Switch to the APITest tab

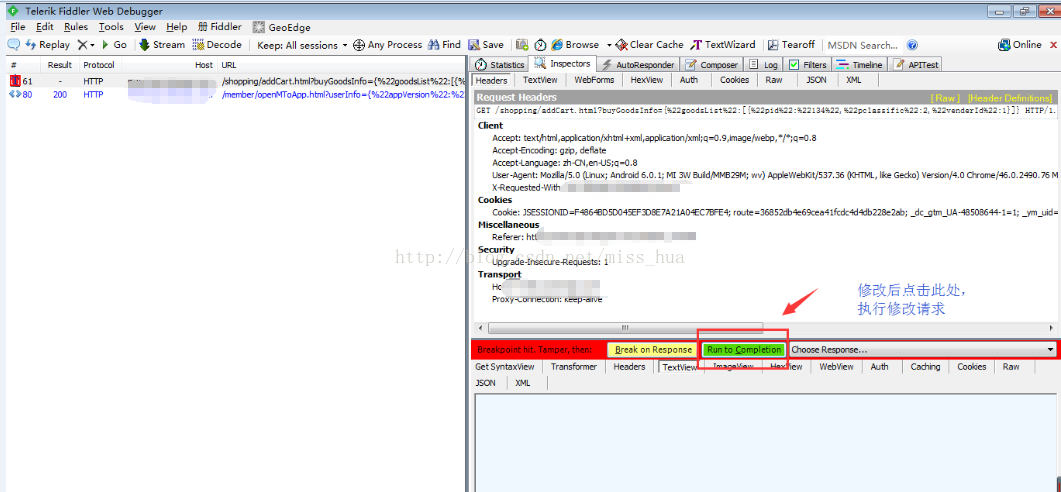pyautogui.click(x=915, y=64)
